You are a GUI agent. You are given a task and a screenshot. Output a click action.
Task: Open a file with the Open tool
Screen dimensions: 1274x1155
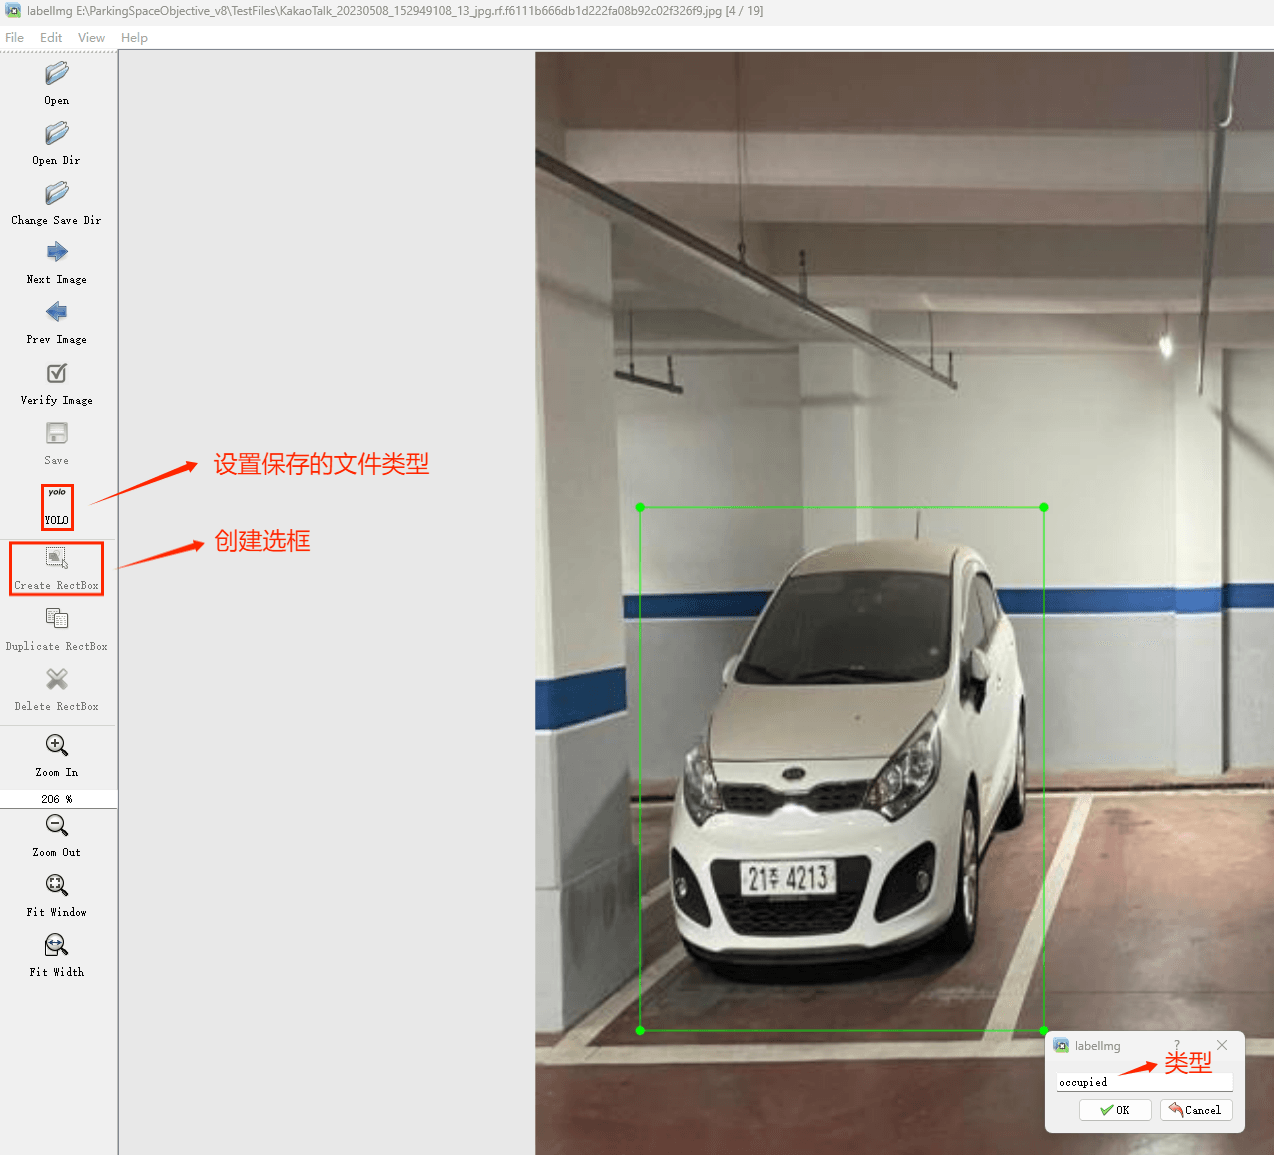point(57,84)
